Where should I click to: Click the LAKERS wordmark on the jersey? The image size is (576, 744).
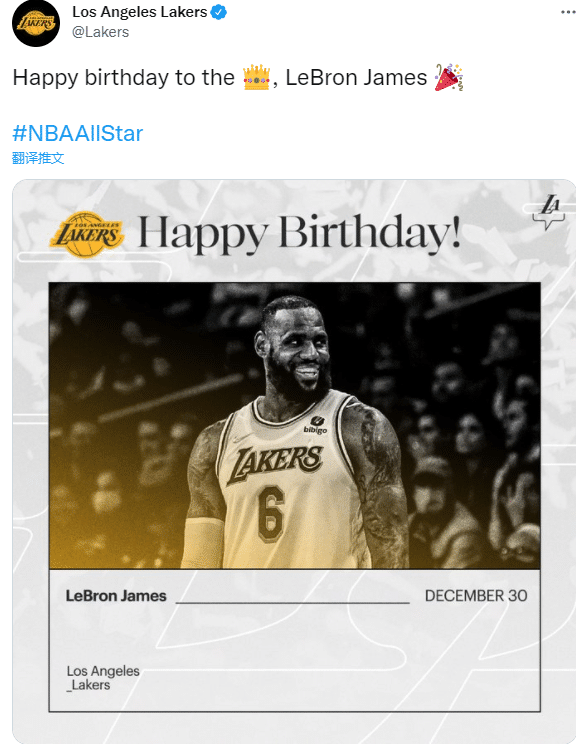point(275,465)
